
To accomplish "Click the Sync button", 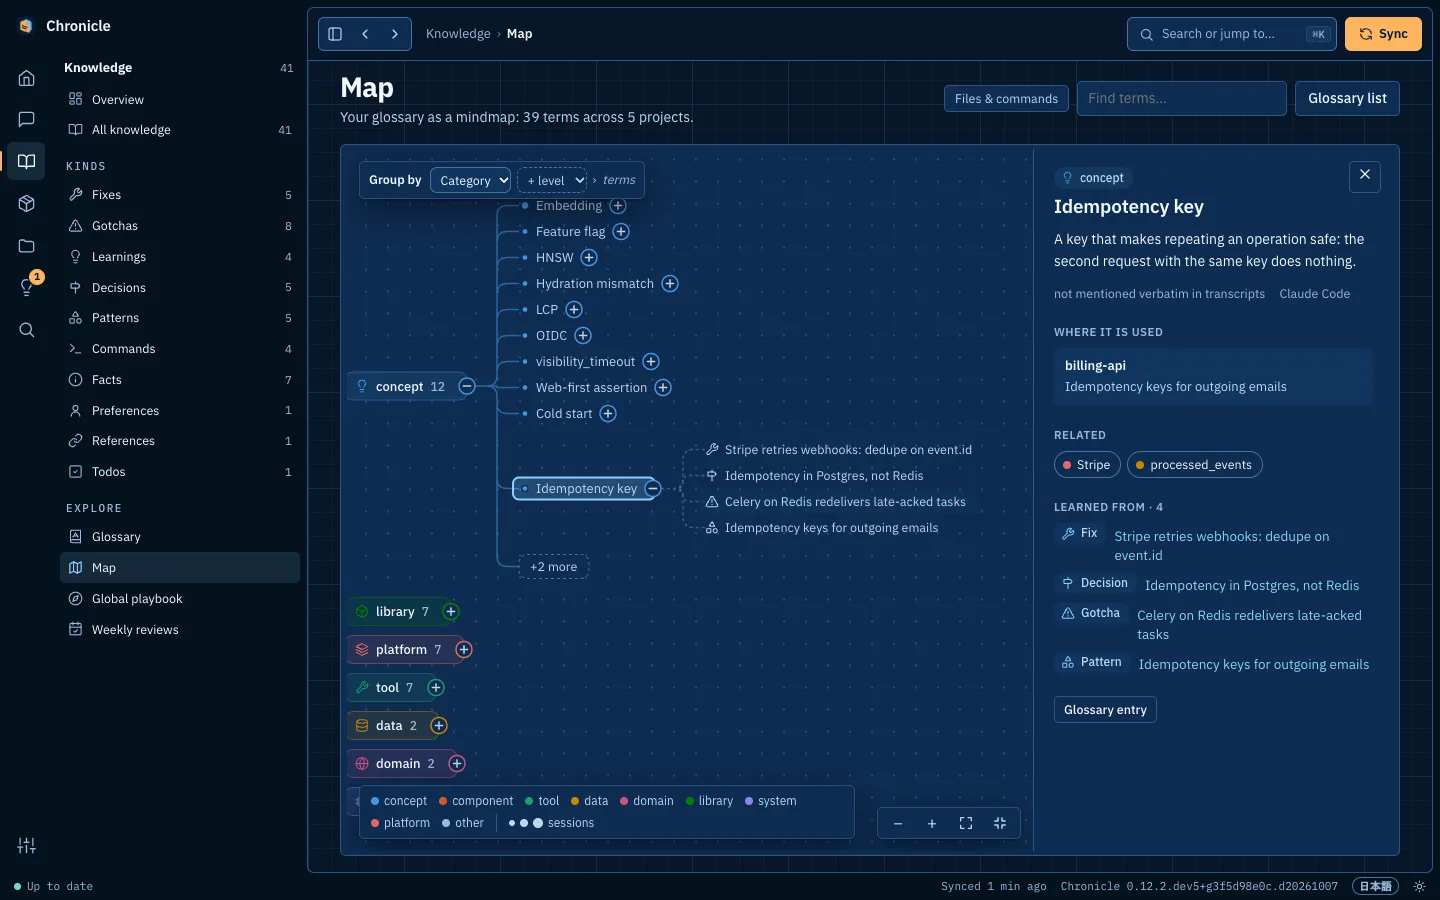I will [1383, 34].
